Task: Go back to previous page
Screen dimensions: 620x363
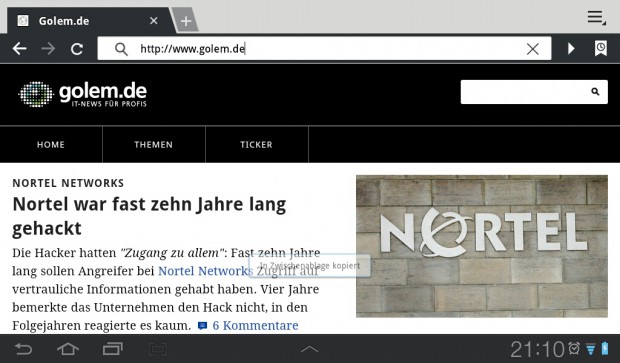Action: tap(19, 49)
